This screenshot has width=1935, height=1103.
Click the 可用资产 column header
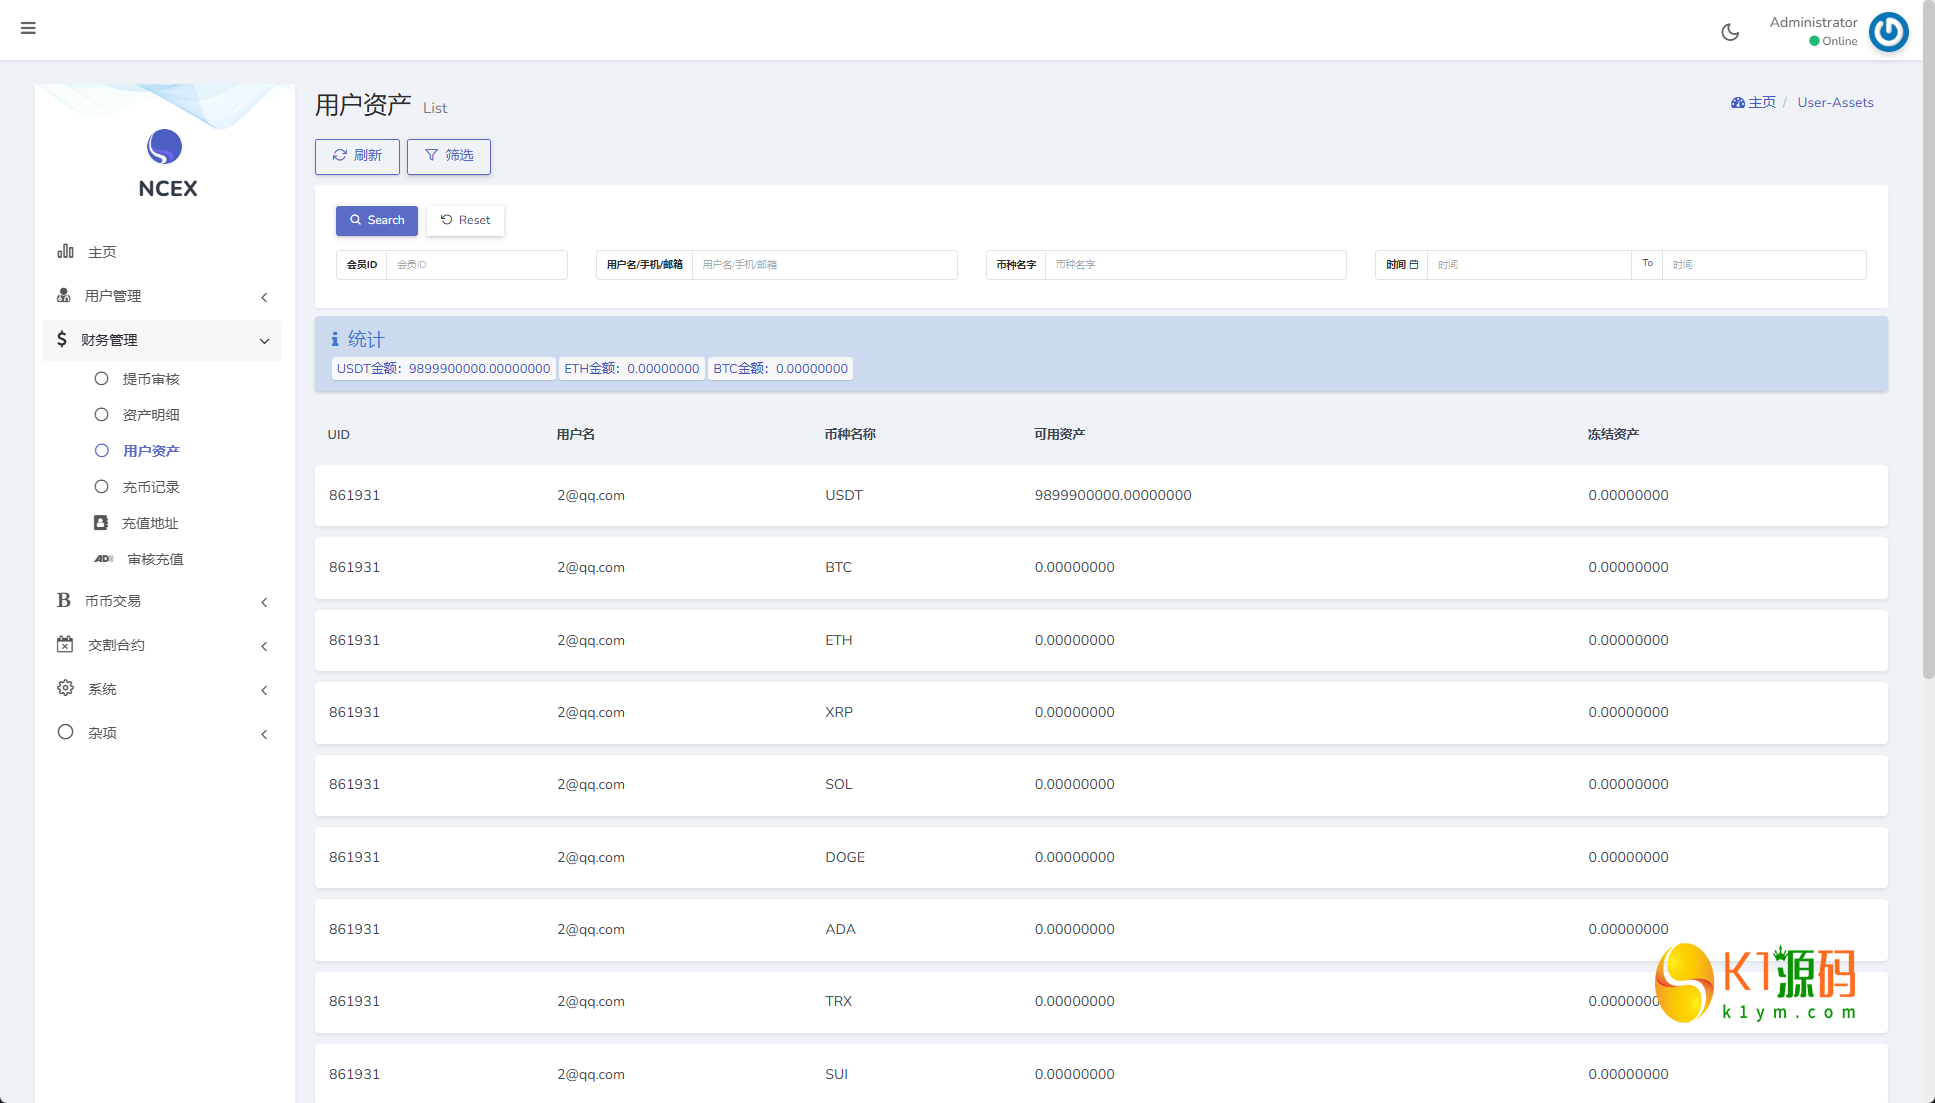click(1059, 434)
